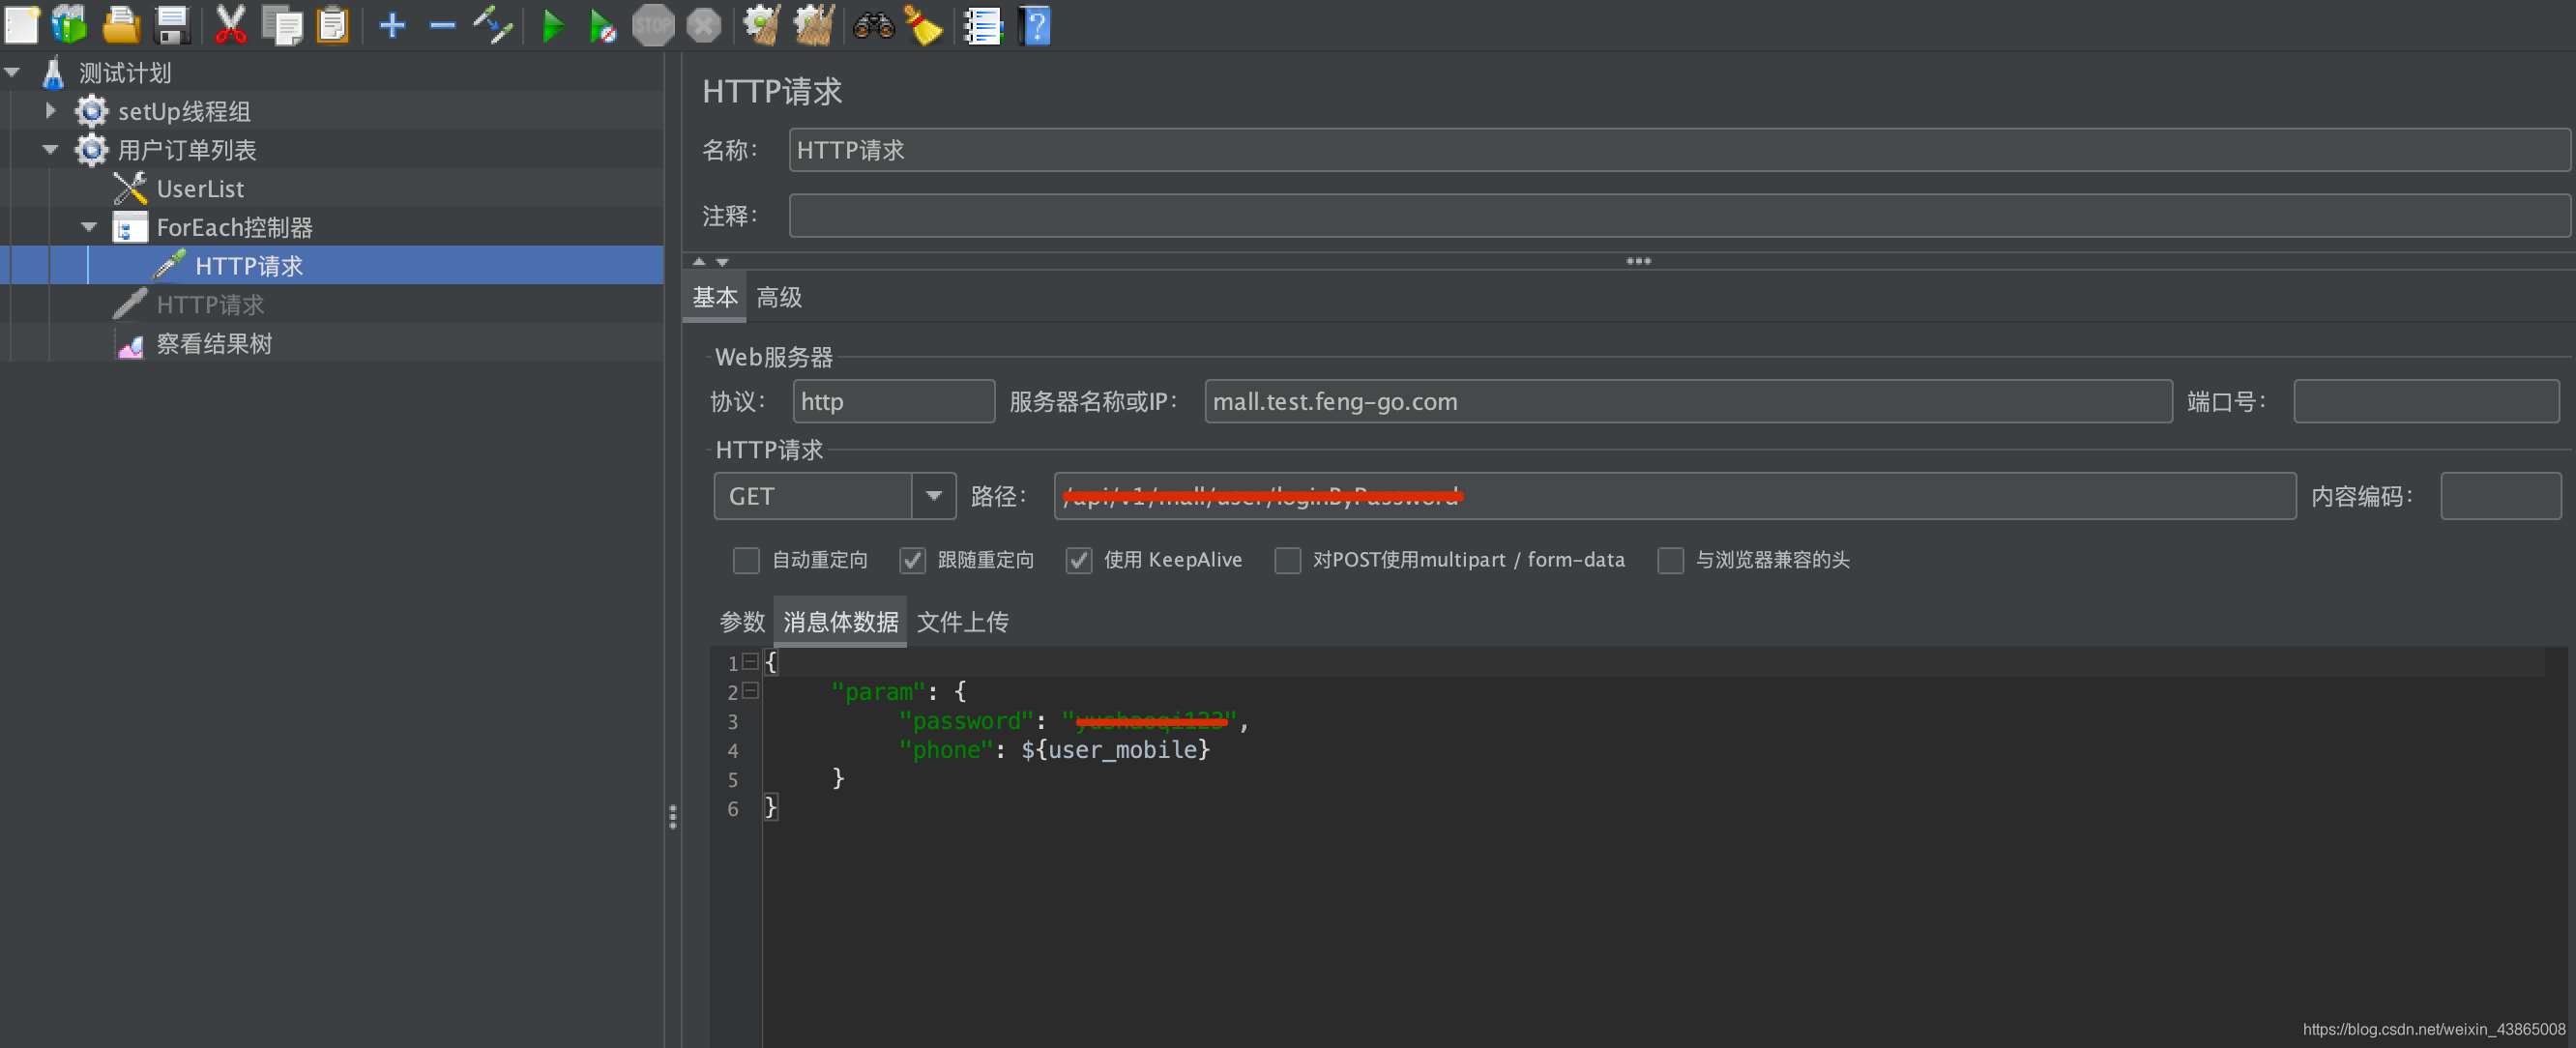Collapse the 测试计划 tree root
Screen dimensions: 2576x1048
[12, 72]
